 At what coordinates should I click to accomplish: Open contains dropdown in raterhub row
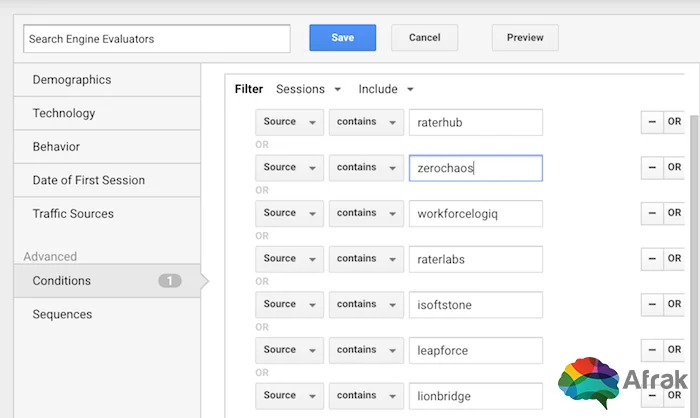tap(366, 122)
